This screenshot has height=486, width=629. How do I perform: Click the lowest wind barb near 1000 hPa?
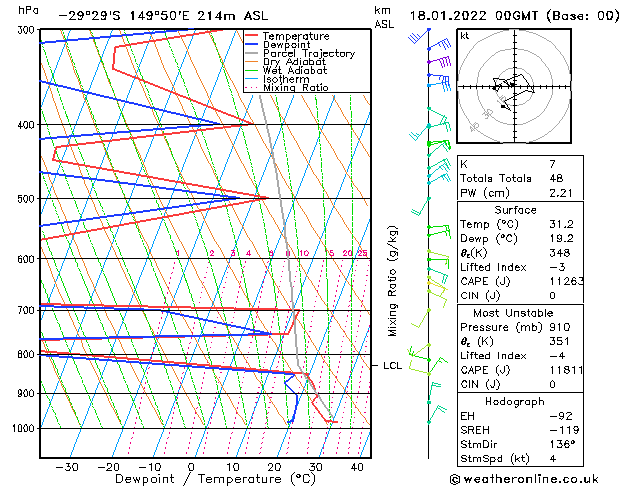pyautogui.click(x=436, y=415)
